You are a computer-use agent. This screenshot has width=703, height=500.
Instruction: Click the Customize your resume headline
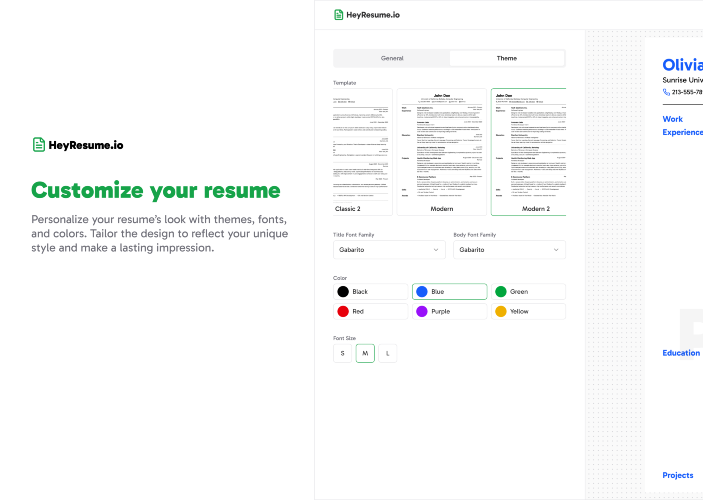coord(156,191)
